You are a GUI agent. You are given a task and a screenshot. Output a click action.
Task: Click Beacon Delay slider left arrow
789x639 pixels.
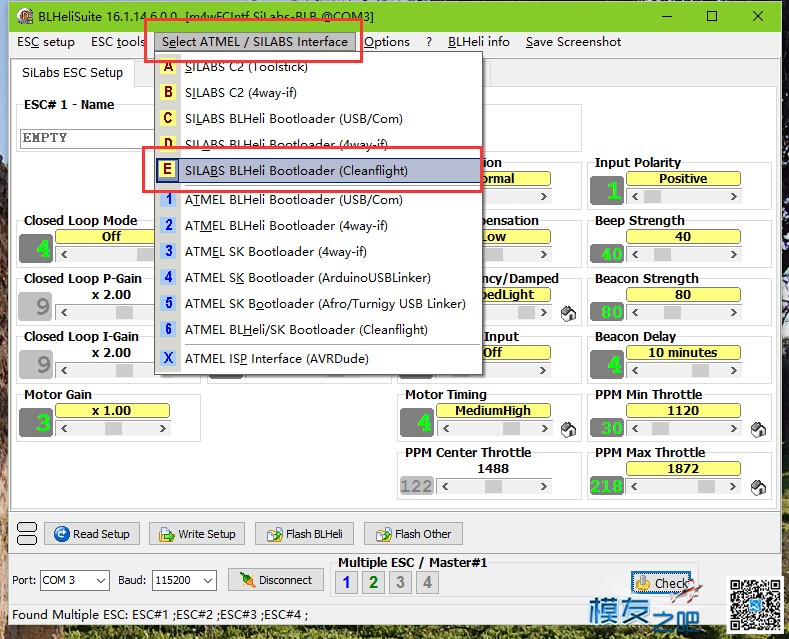tap(635, 371)
